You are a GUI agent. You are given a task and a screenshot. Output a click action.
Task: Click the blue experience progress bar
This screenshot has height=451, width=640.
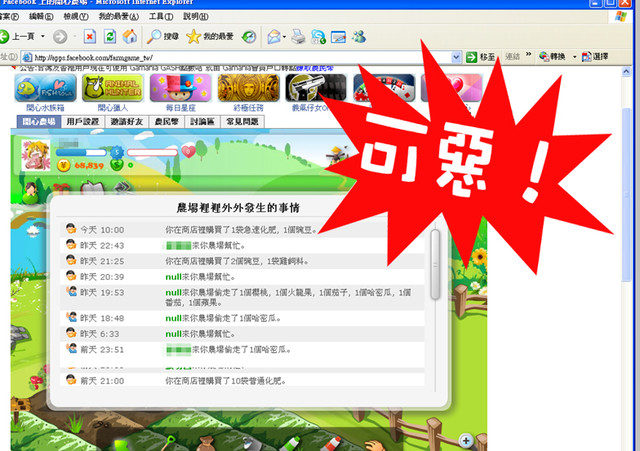[x=81, y=153]
